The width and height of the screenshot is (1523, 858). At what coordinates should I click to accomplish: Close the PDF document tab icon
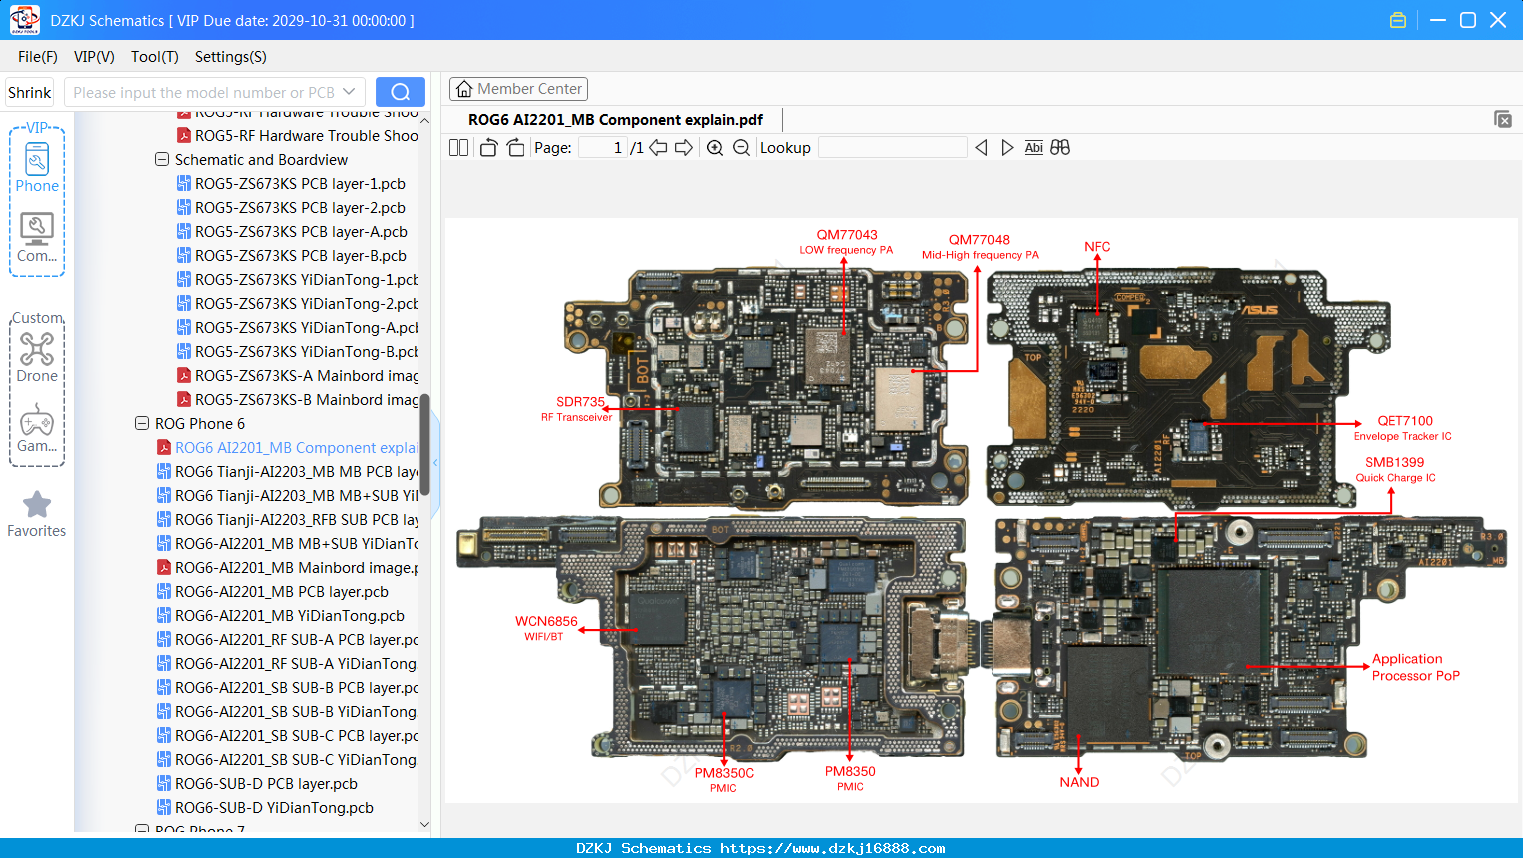[x=1502, y=119]
